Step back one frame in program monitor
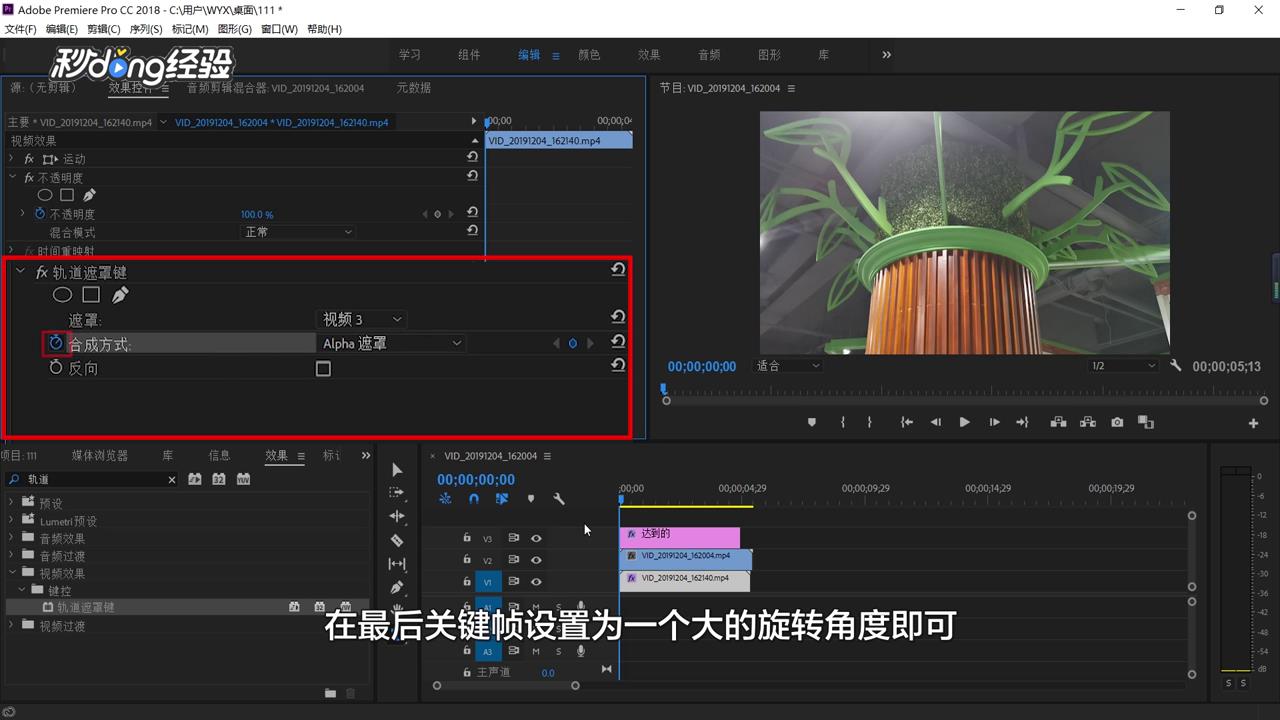Image resolution: width=1280 pixels, height=720 pixels. (936, 422)
